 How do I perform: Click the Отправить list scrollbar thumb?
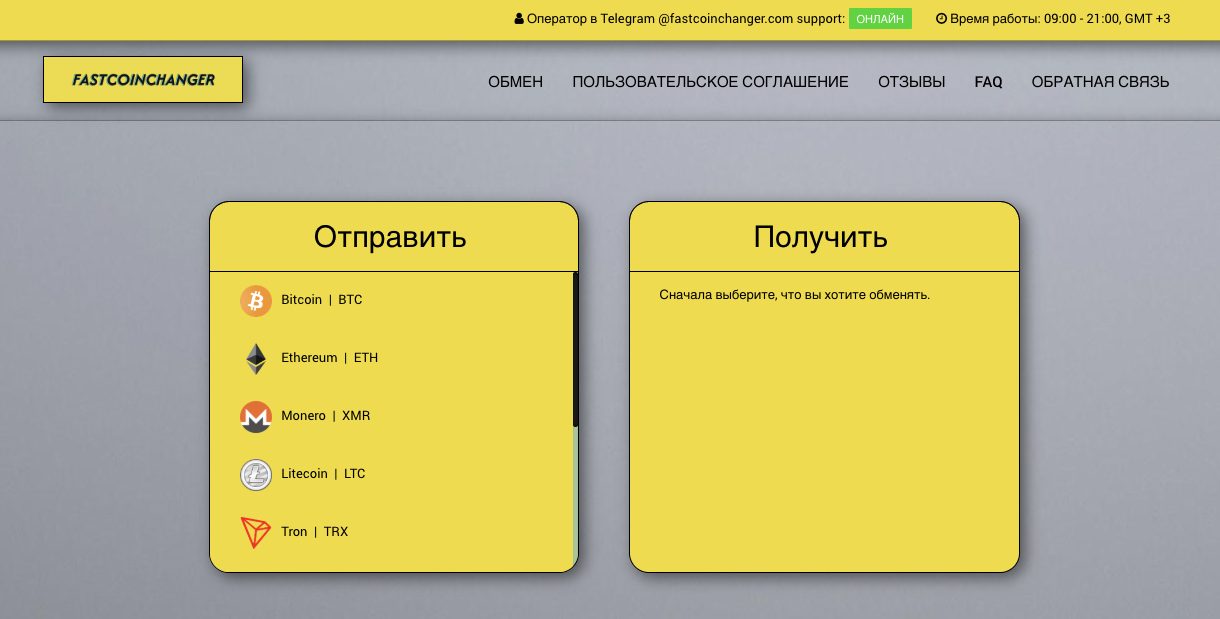click(575, 350)
